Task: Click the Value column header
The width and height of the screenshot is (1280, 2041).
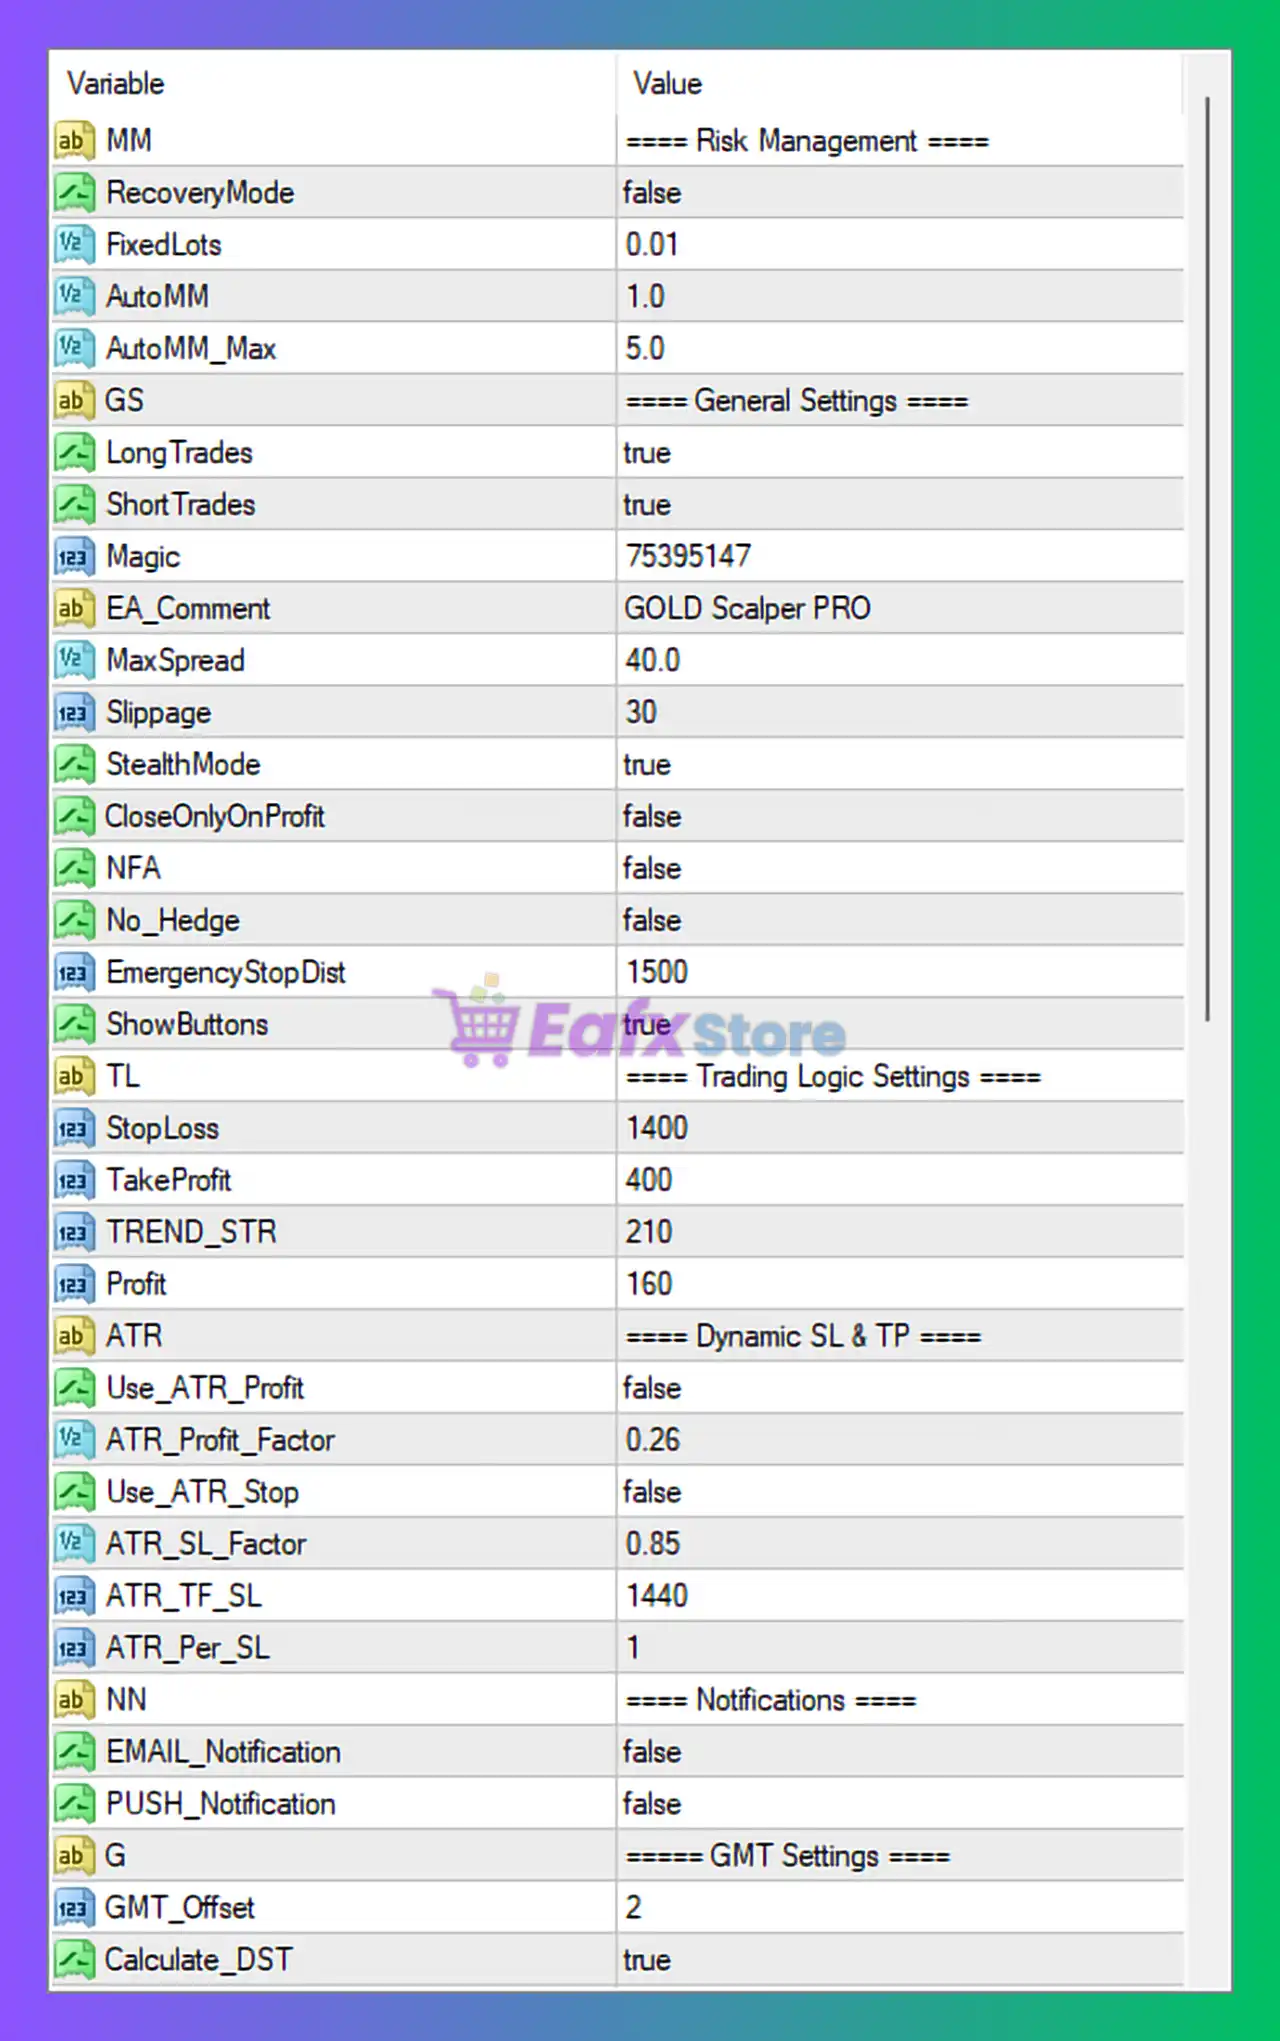Action: (667, 84)
